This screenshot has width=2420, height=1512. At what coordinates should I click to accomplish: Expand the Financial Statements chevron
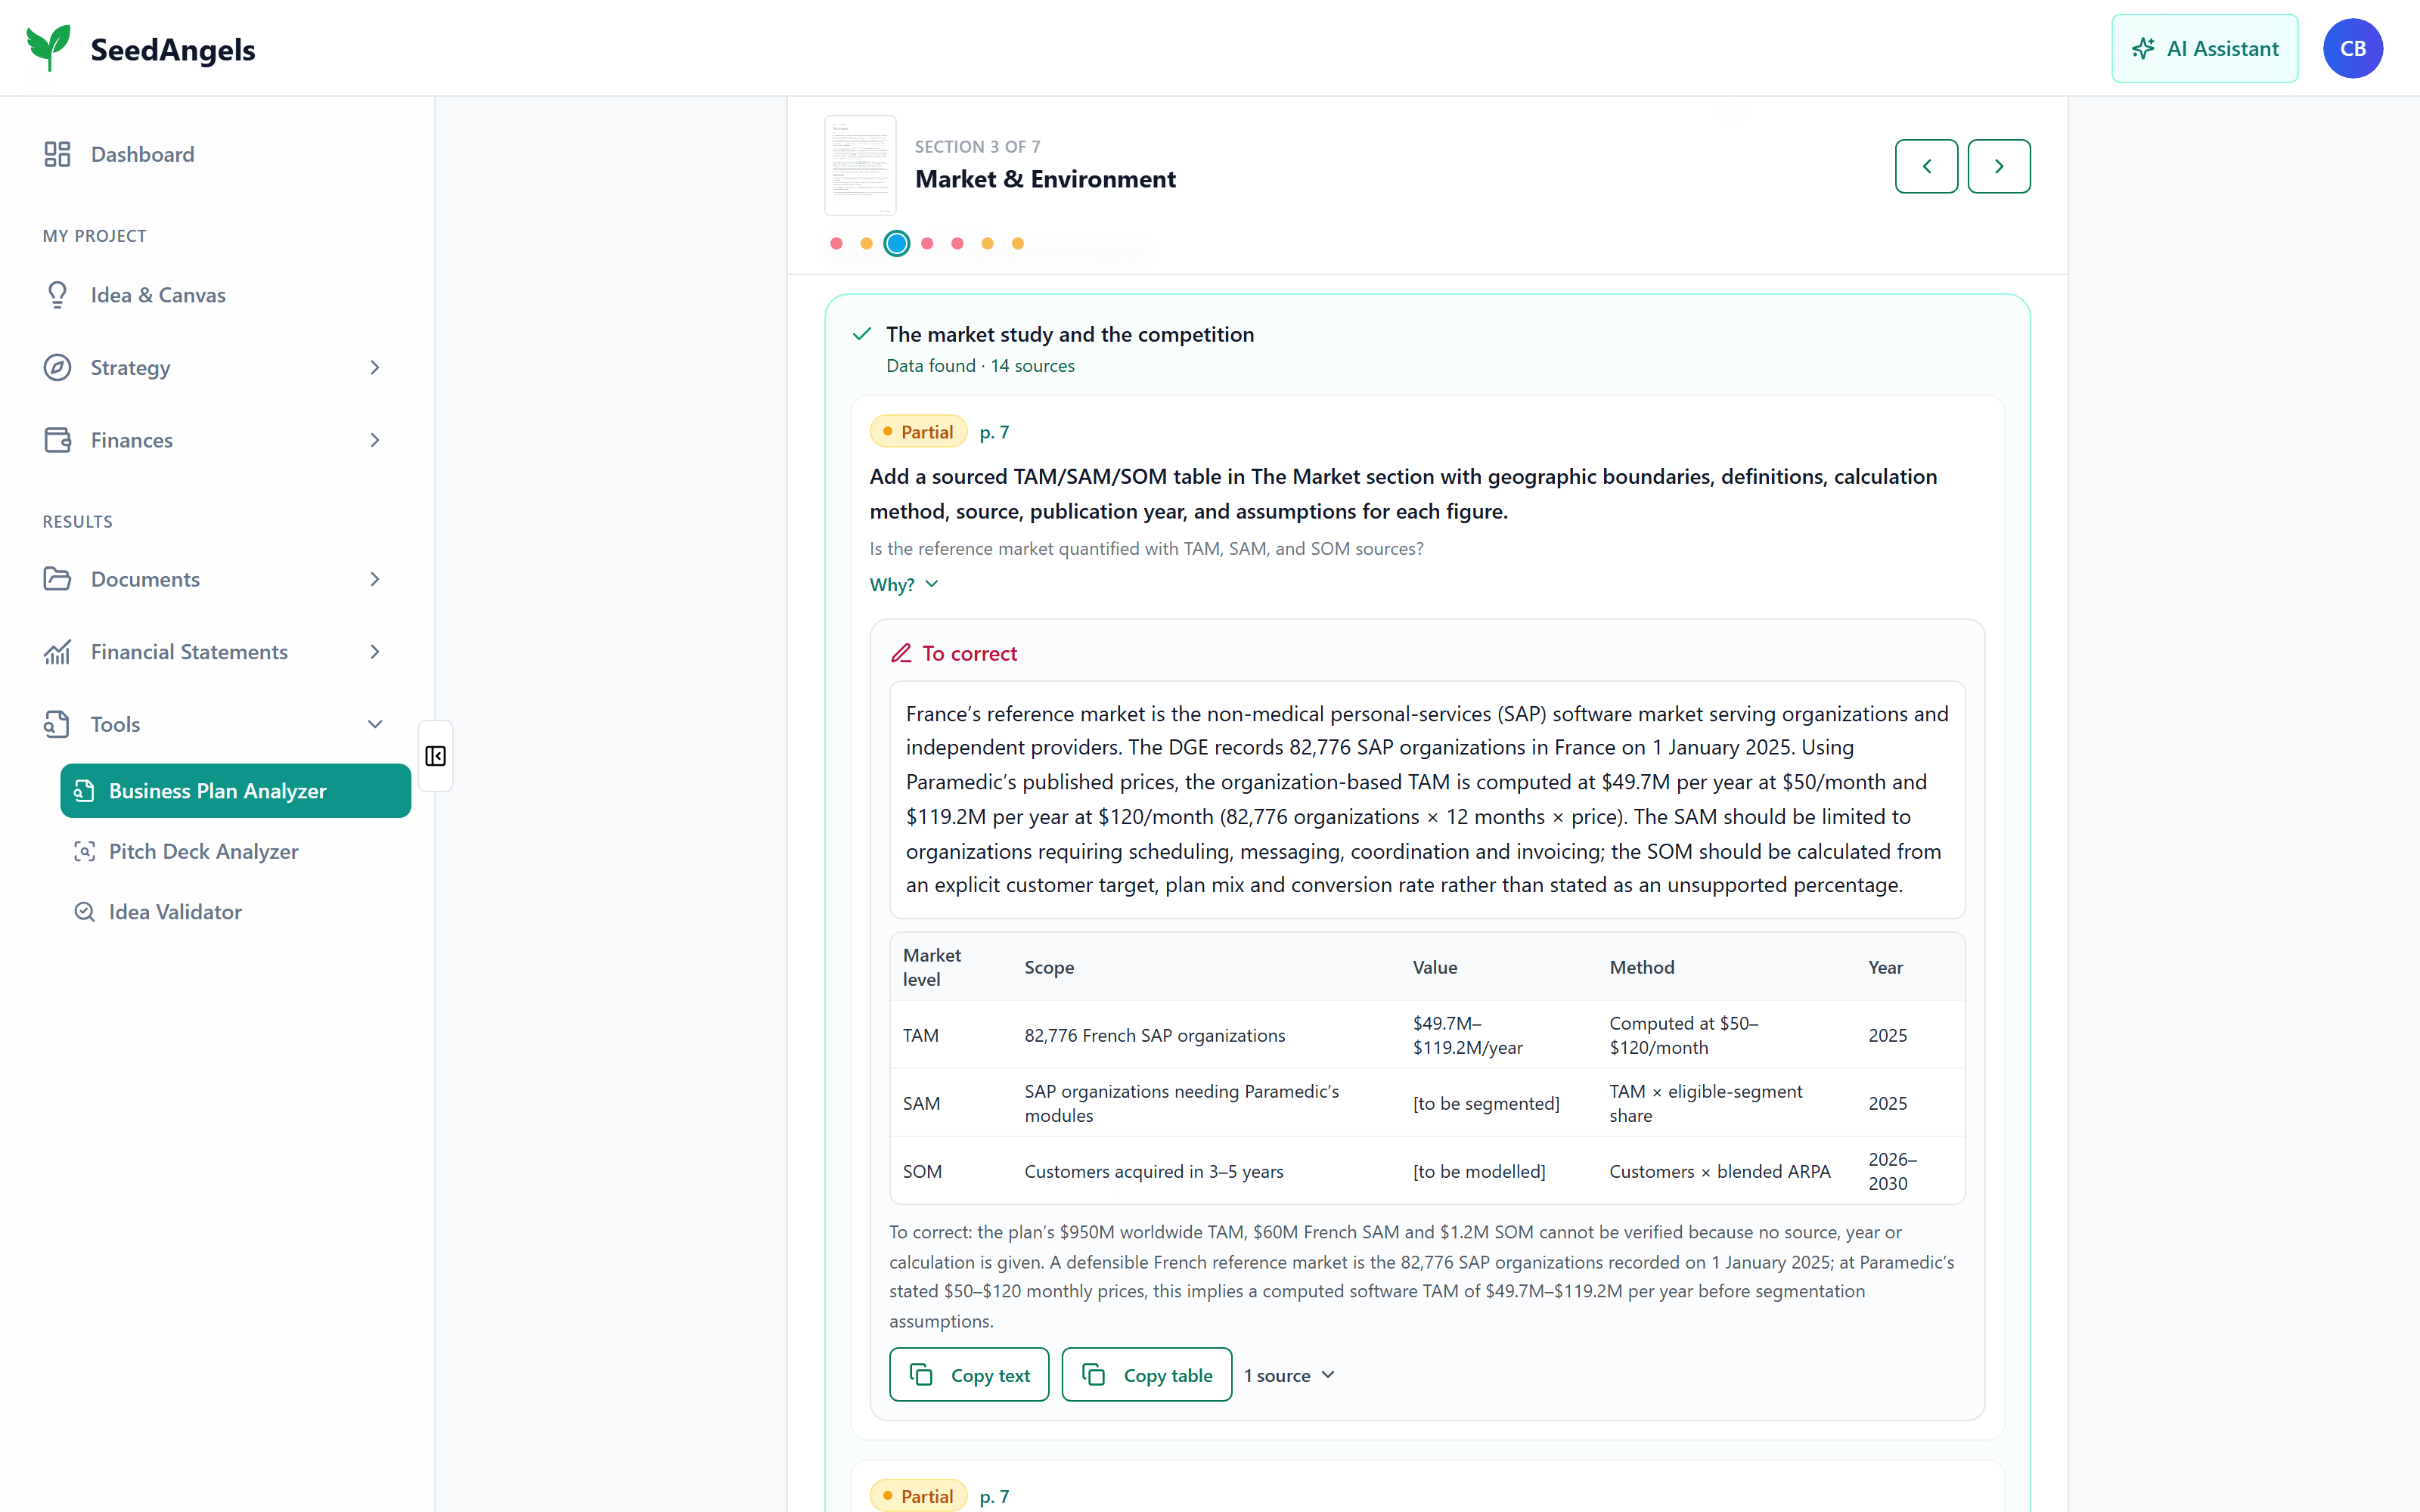[x=375, y=651]
